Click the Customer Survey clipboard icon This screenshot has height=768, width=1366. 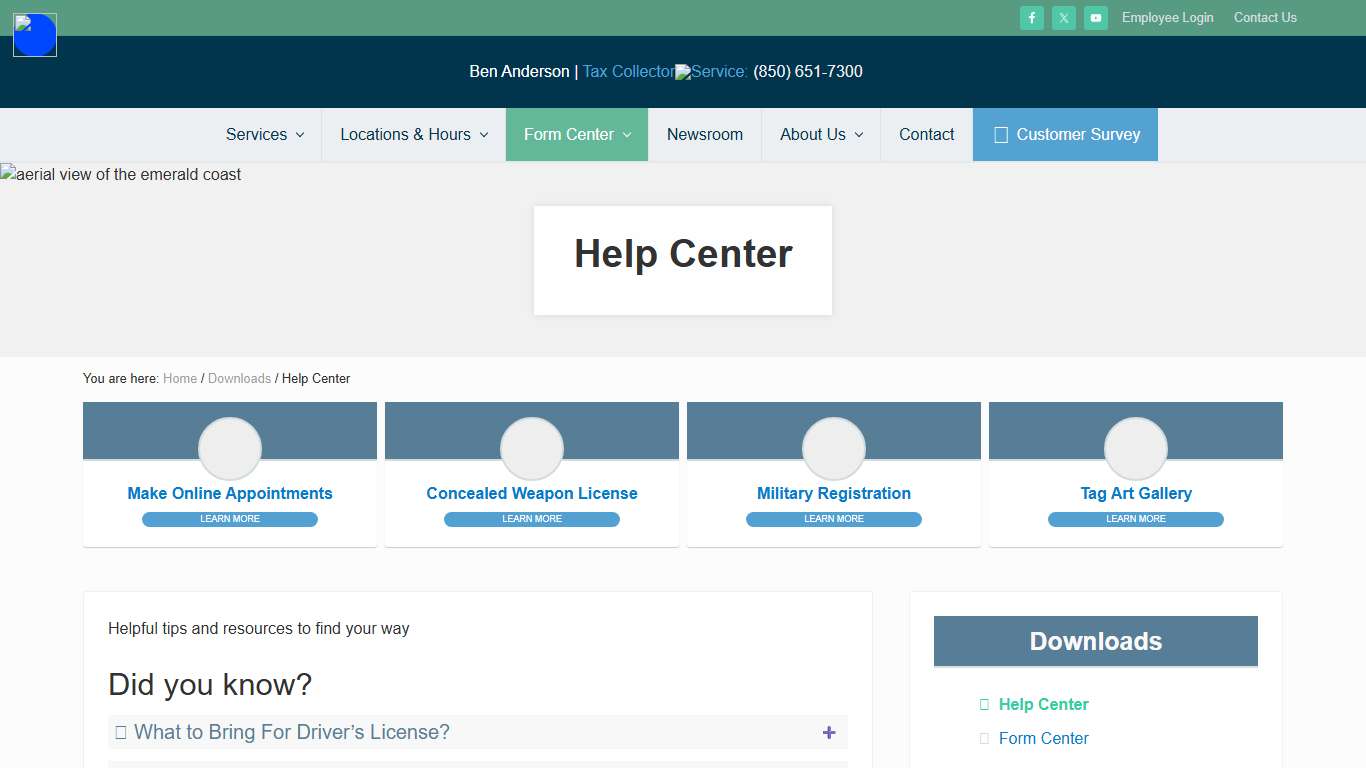click(x=1000, y=134)
